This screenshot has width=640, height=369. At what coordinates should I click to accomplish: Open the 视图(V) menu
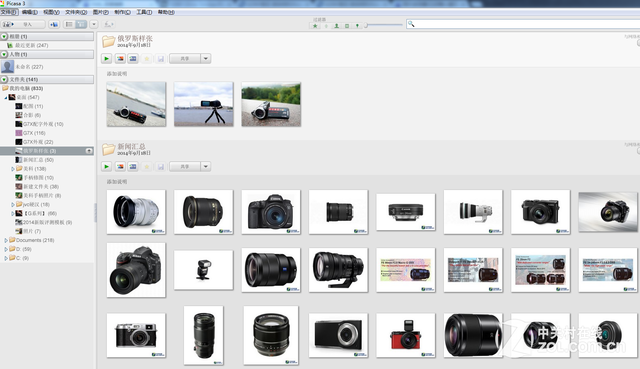pos(51,12)
